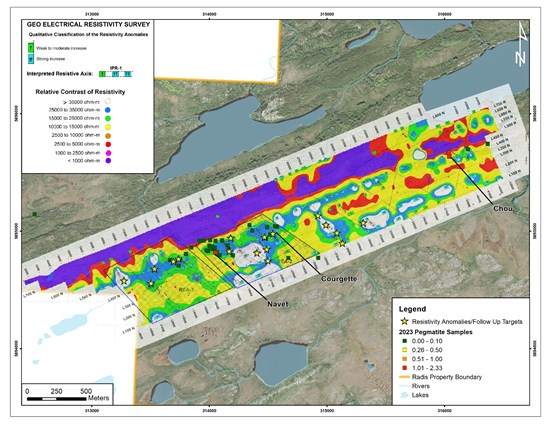Click the Lakes symbol in the Legend
This screenshot has height=425, width=550.
[405, 395]
